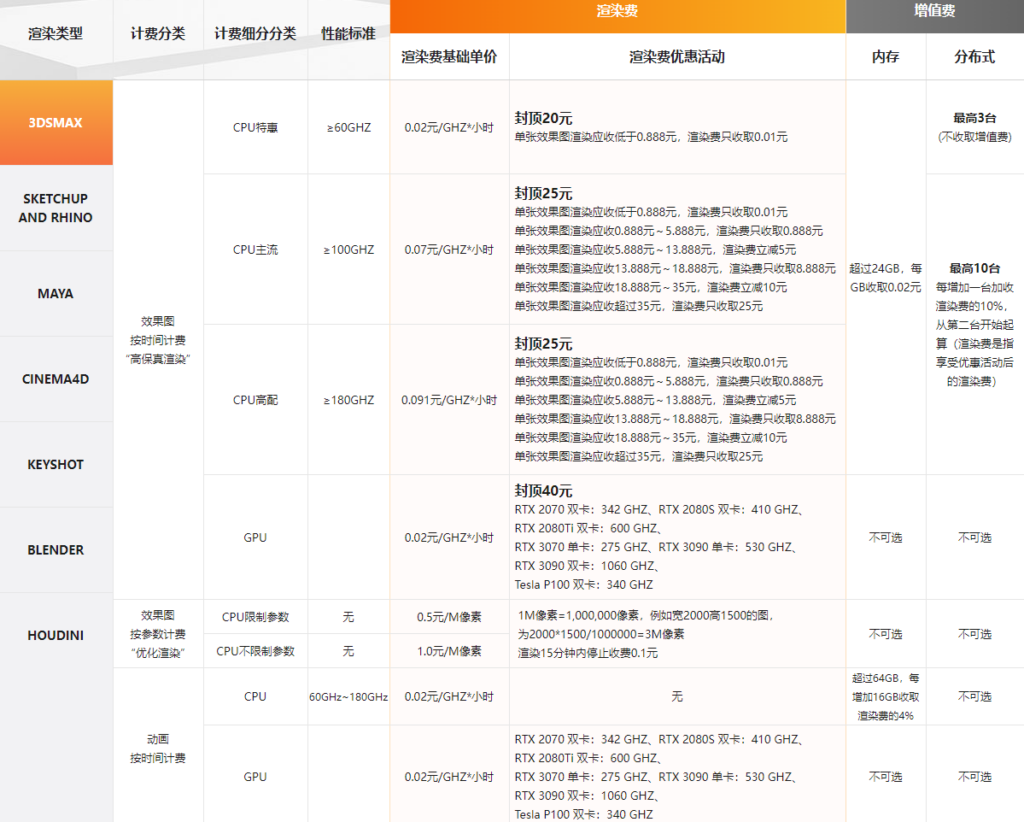Choose the CINEMA4D tab
The width and height of the screenshot is (1024, 822).
(x=56, y=379)
